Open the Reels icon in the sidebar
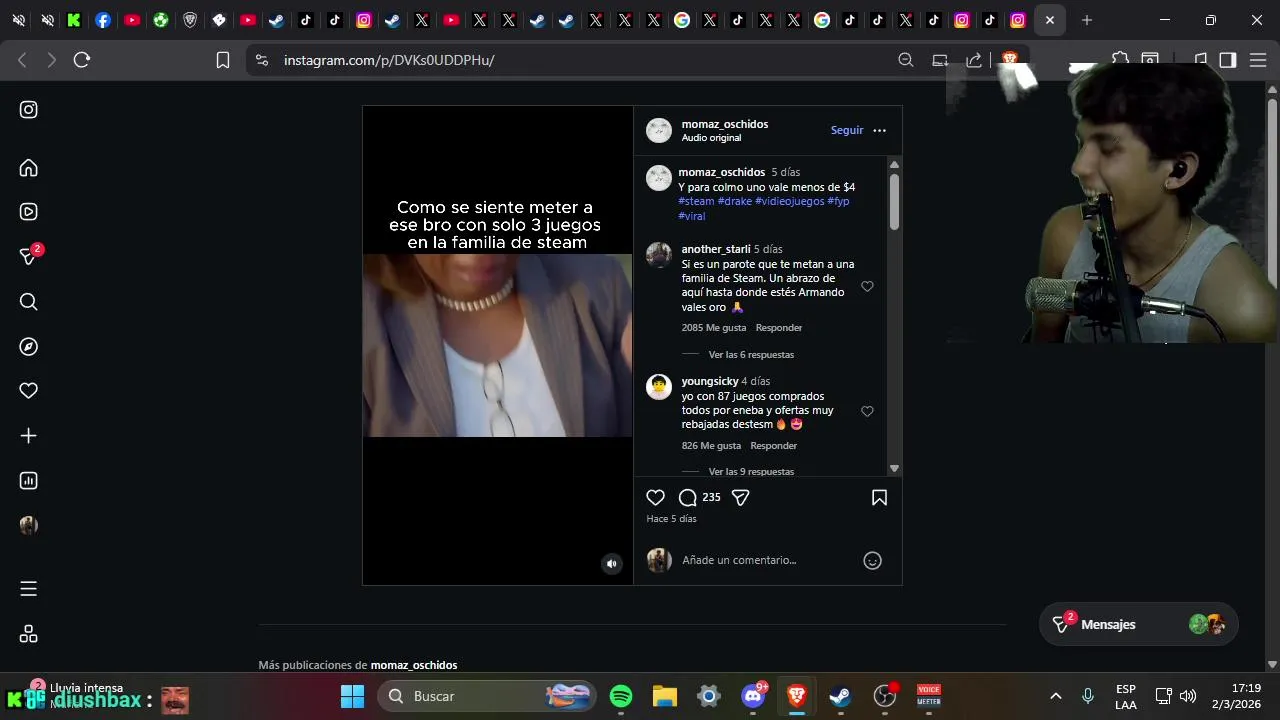Screen dimensions: 1280x720 (29, 212)
